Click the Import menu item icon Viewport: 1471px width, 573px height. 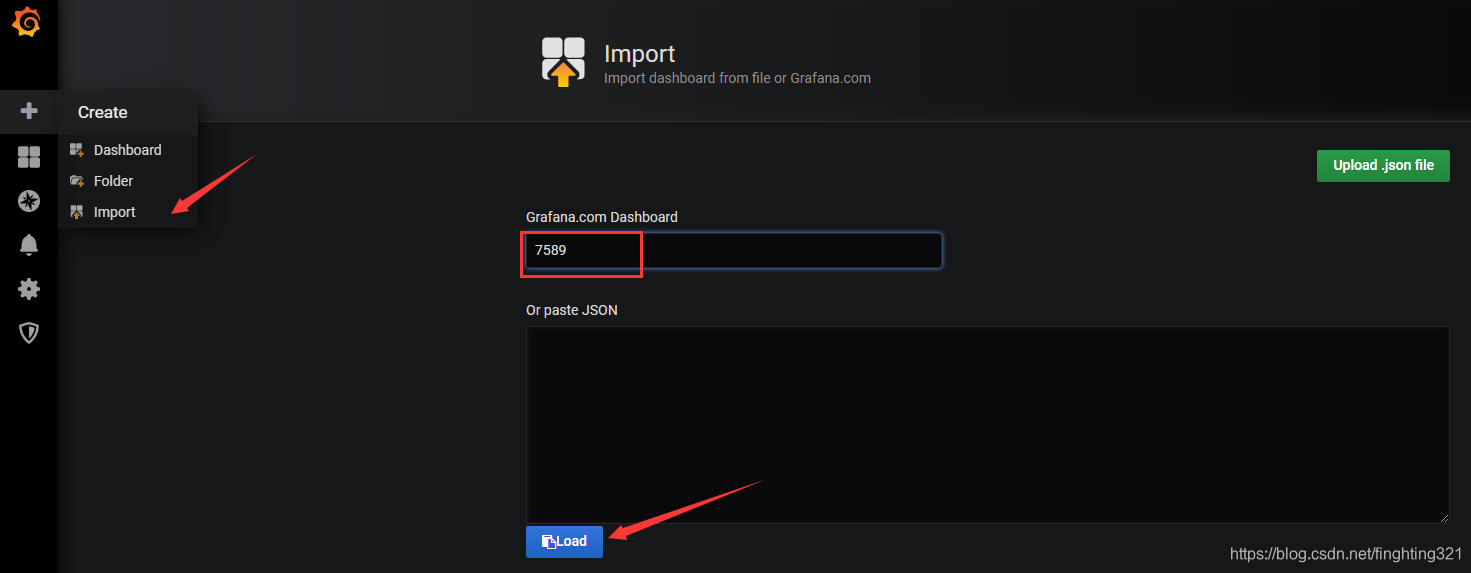(x=76, y=212)
